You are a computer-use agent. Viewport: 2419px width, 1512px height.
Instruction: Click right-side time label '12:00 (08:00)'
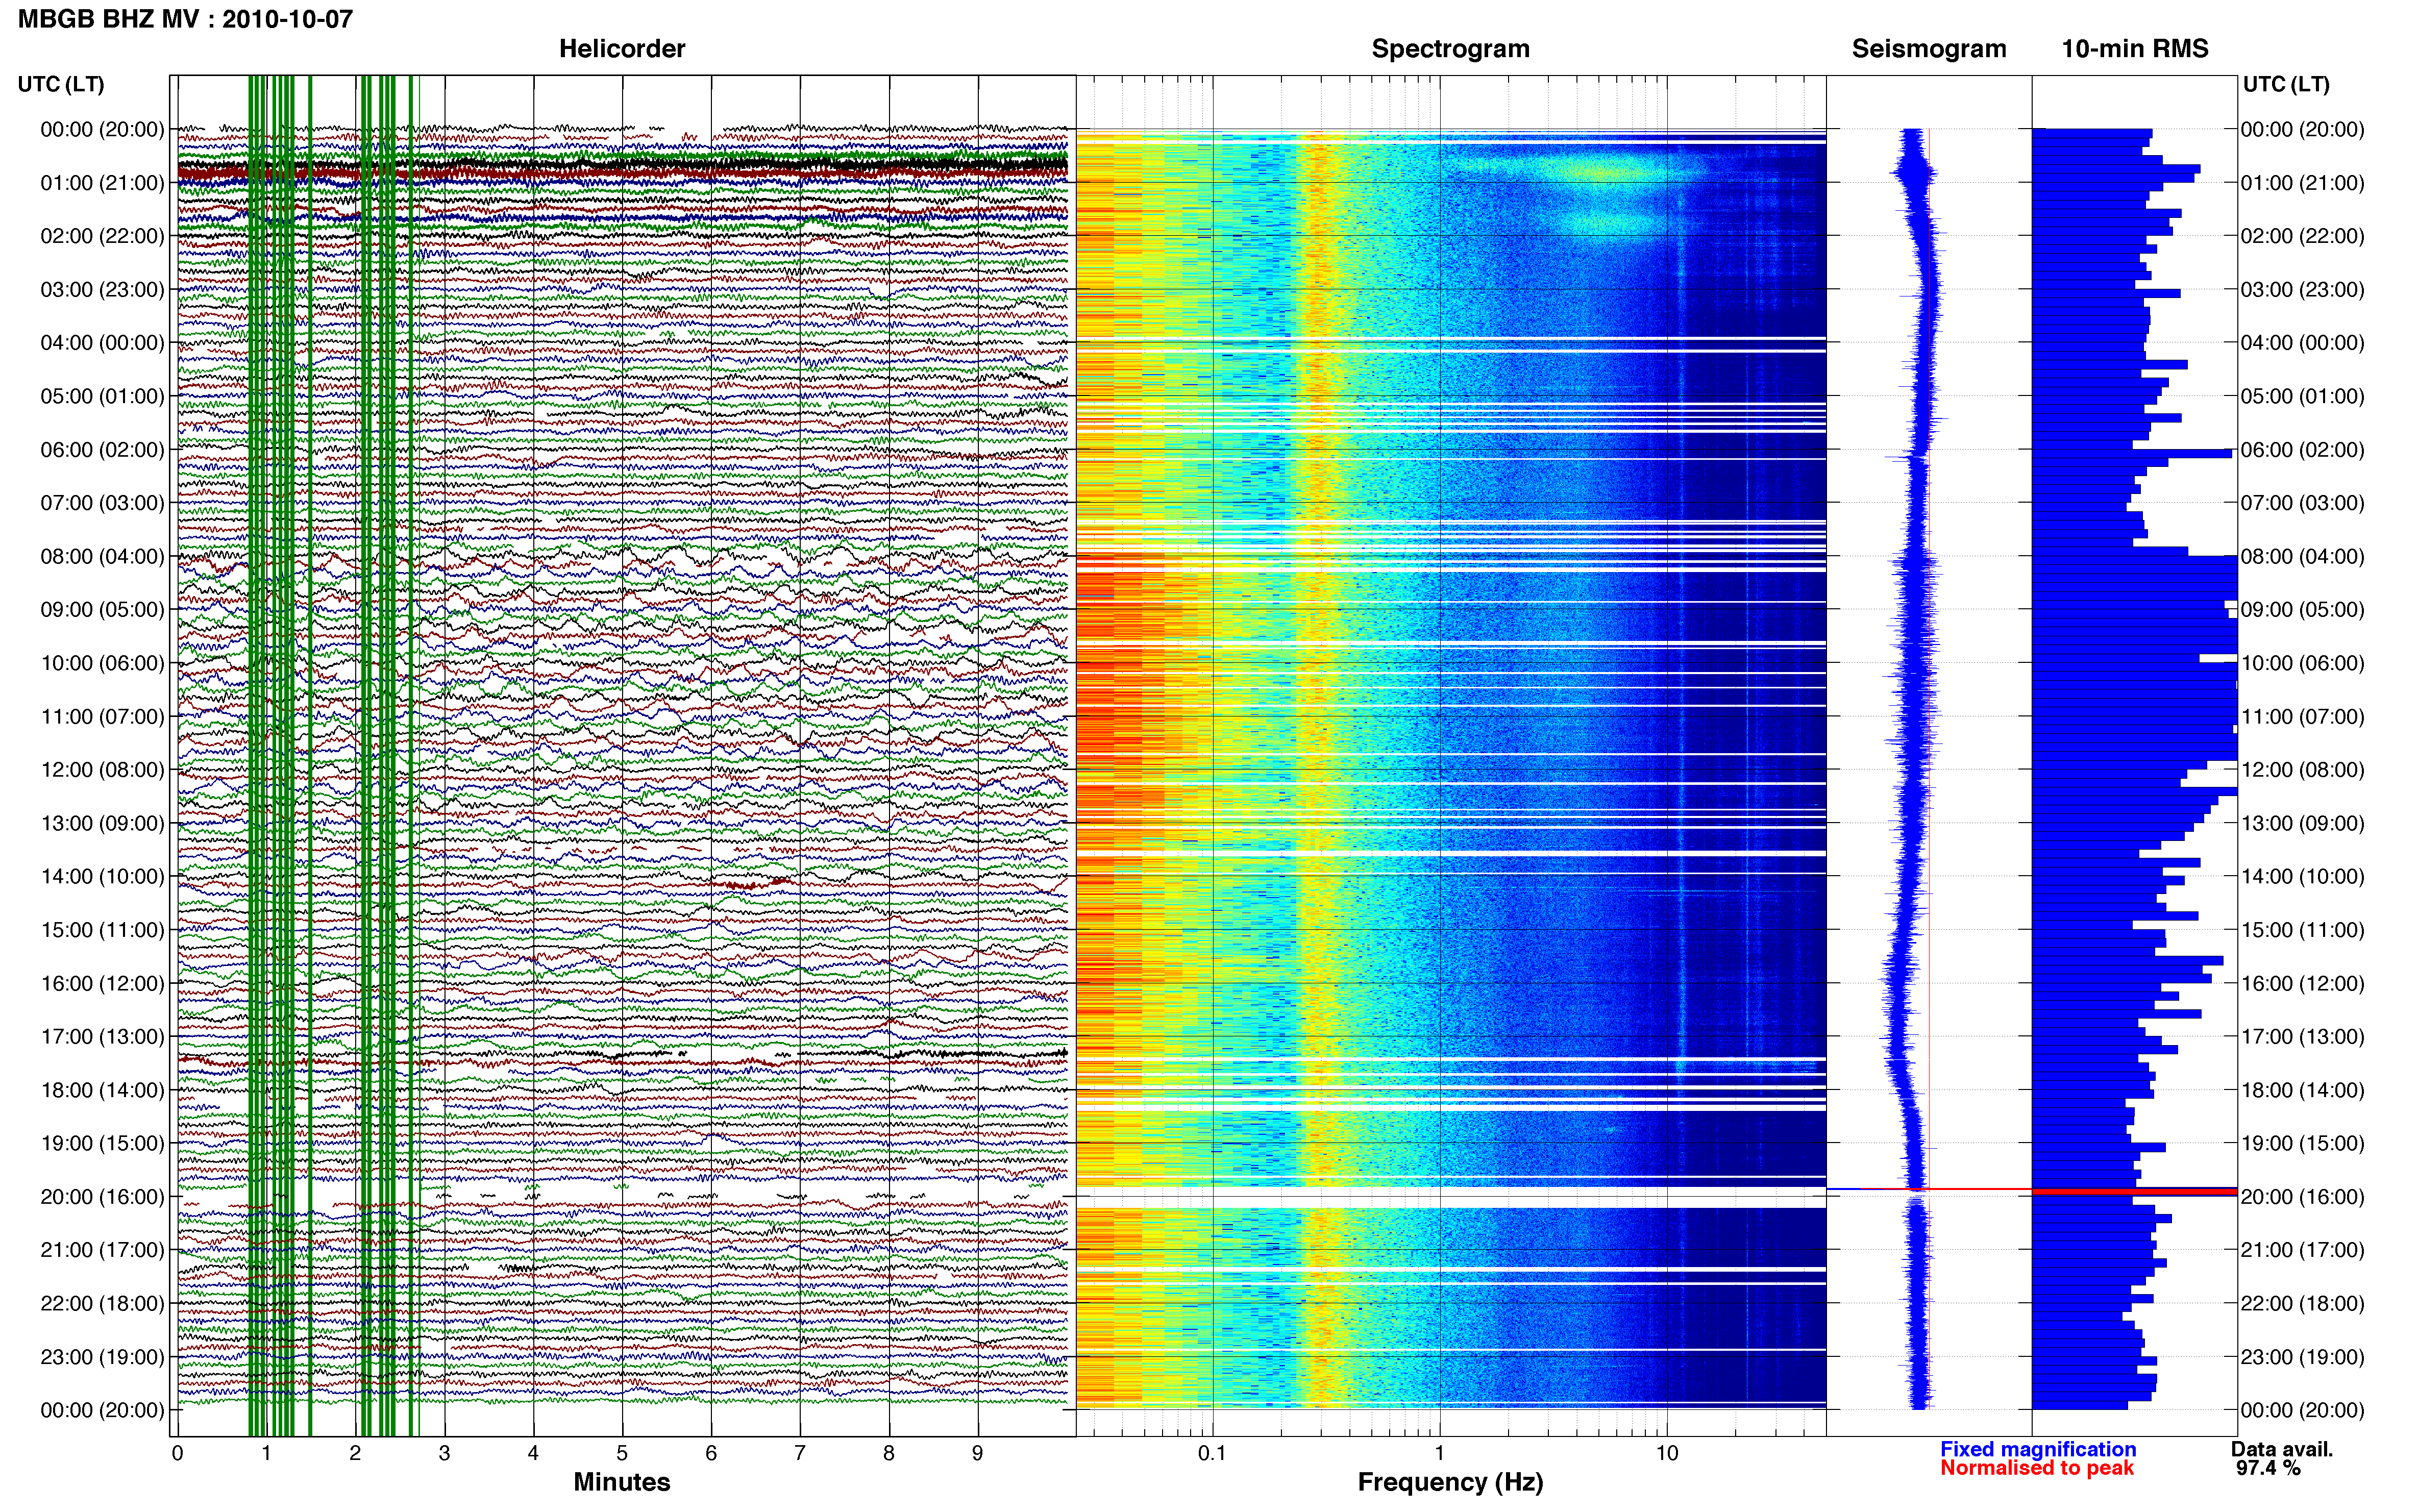click(x=2302, y=770)
